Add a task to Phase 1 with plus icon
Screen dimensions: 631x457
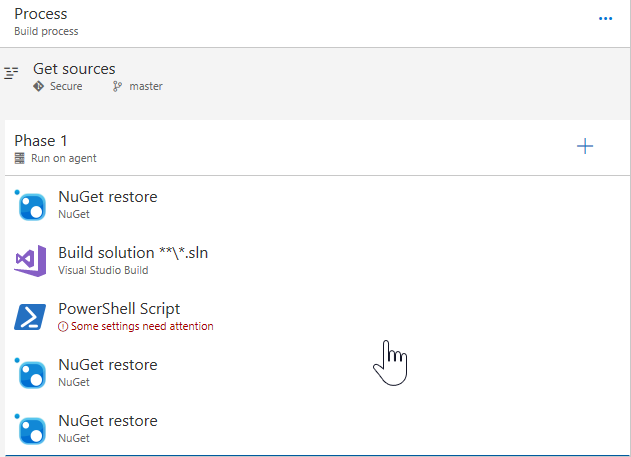coord(585,146)
